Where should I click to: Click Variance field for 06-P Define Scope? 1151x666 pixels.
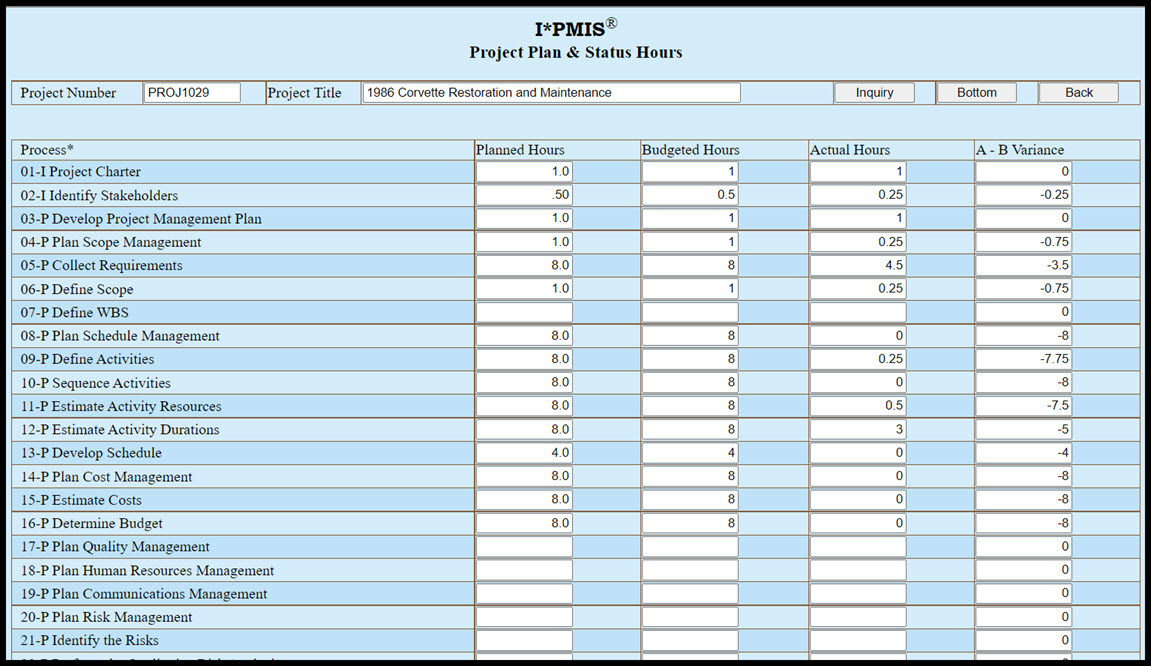pos(1023,289)
